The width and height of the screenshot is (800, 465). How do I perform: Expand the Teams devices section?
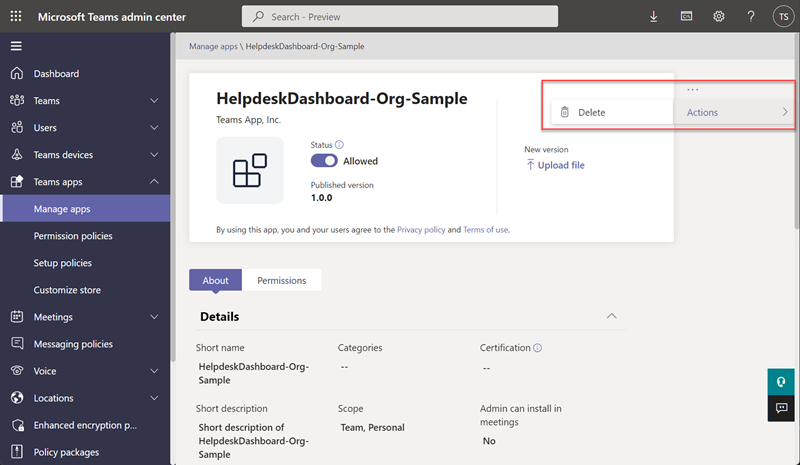point(154,155)
